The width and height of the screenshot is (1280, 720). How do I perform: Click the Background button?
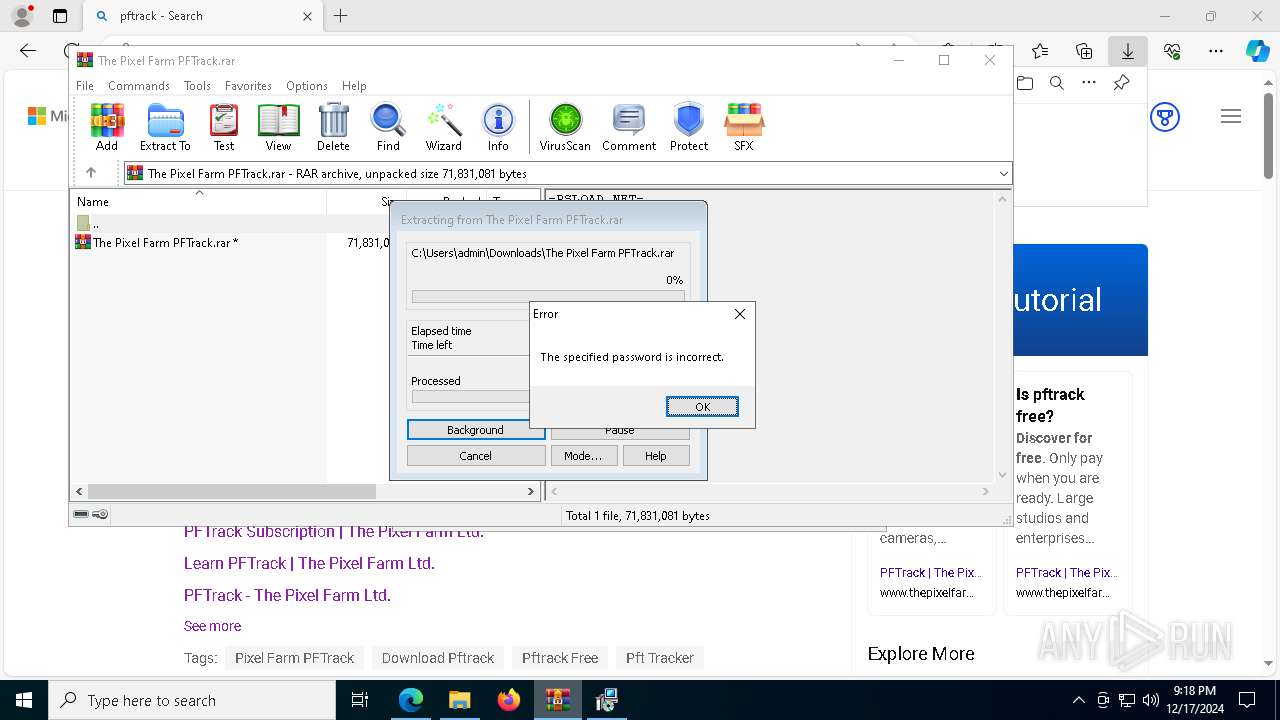pos(476,430)
